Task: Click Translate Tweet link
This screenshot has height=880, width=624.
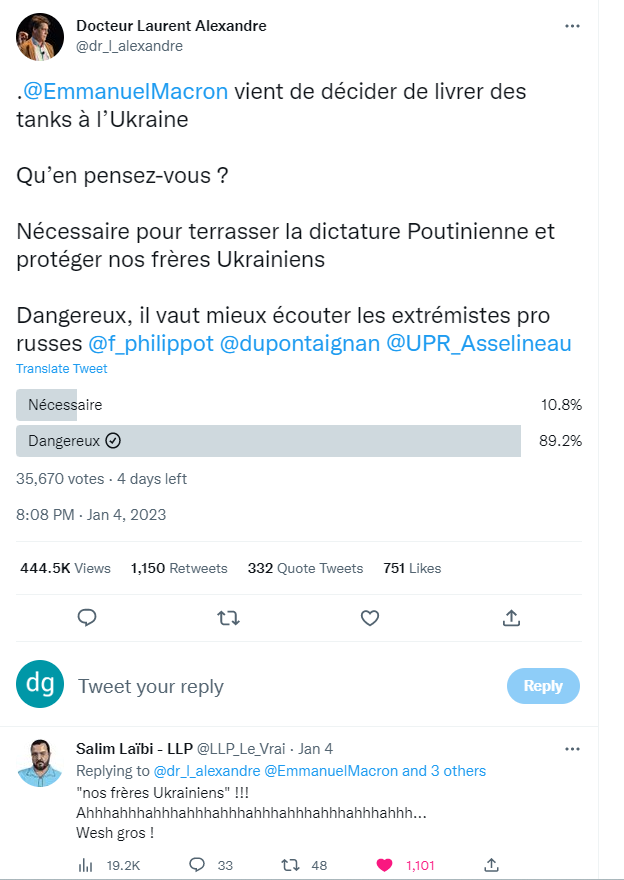Action: (59, 369)
